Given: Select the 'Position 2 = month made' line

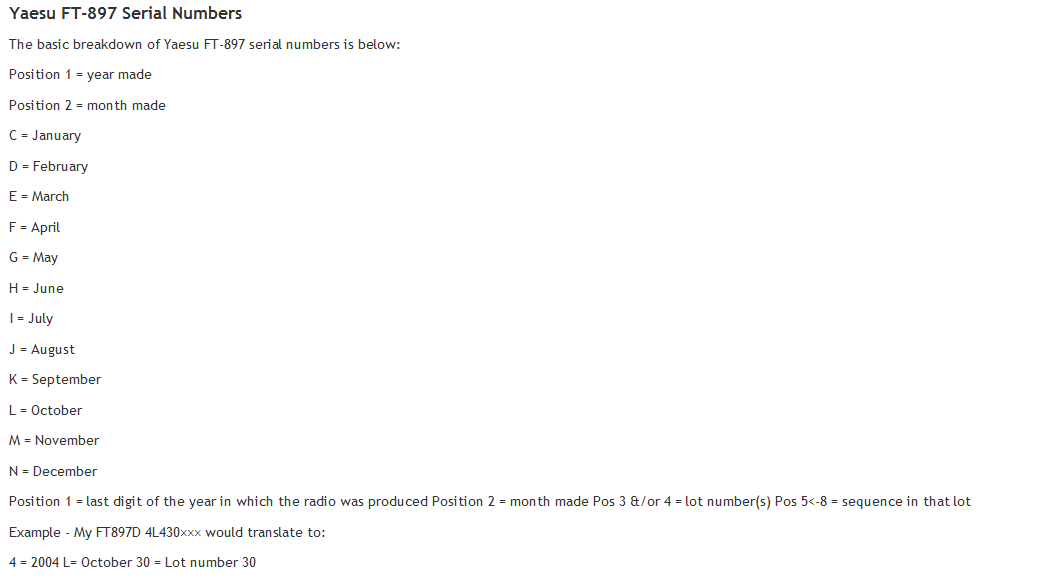Looking at the screenshot, I should pyautogui.click(x=87, y=105).
